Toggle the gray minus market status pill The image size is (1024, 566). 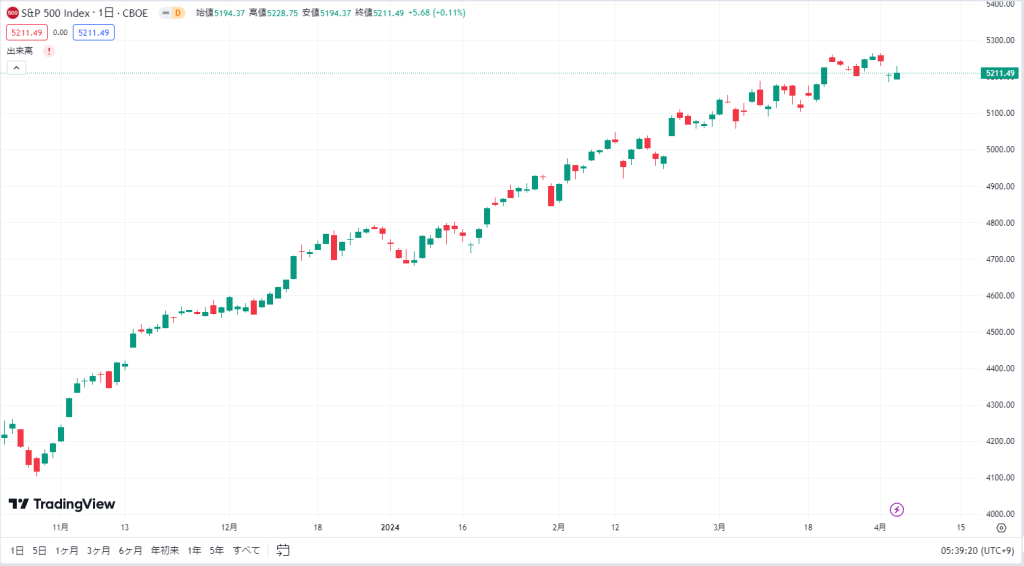coord(166,13)
